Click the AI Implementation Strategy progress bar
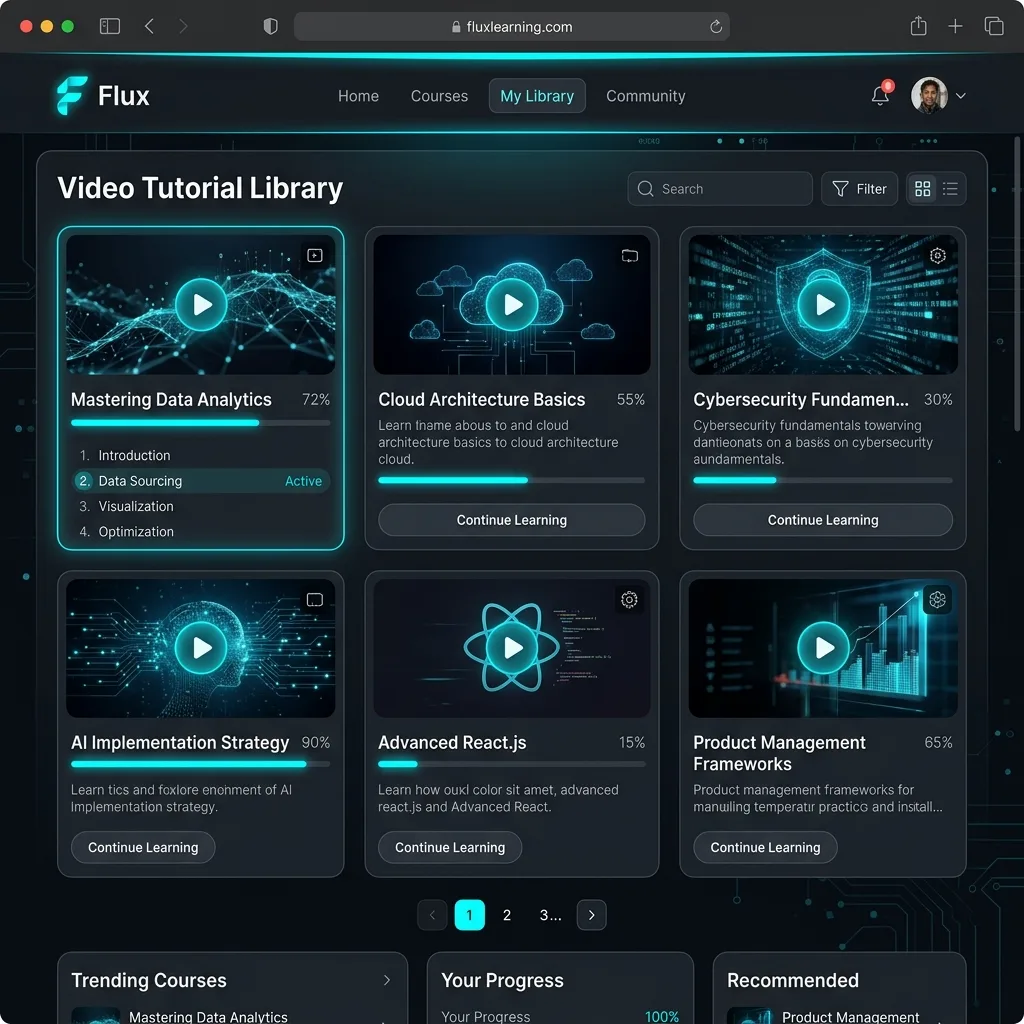Screen dimensions: 1024x1024 click(x=200, y=763)
